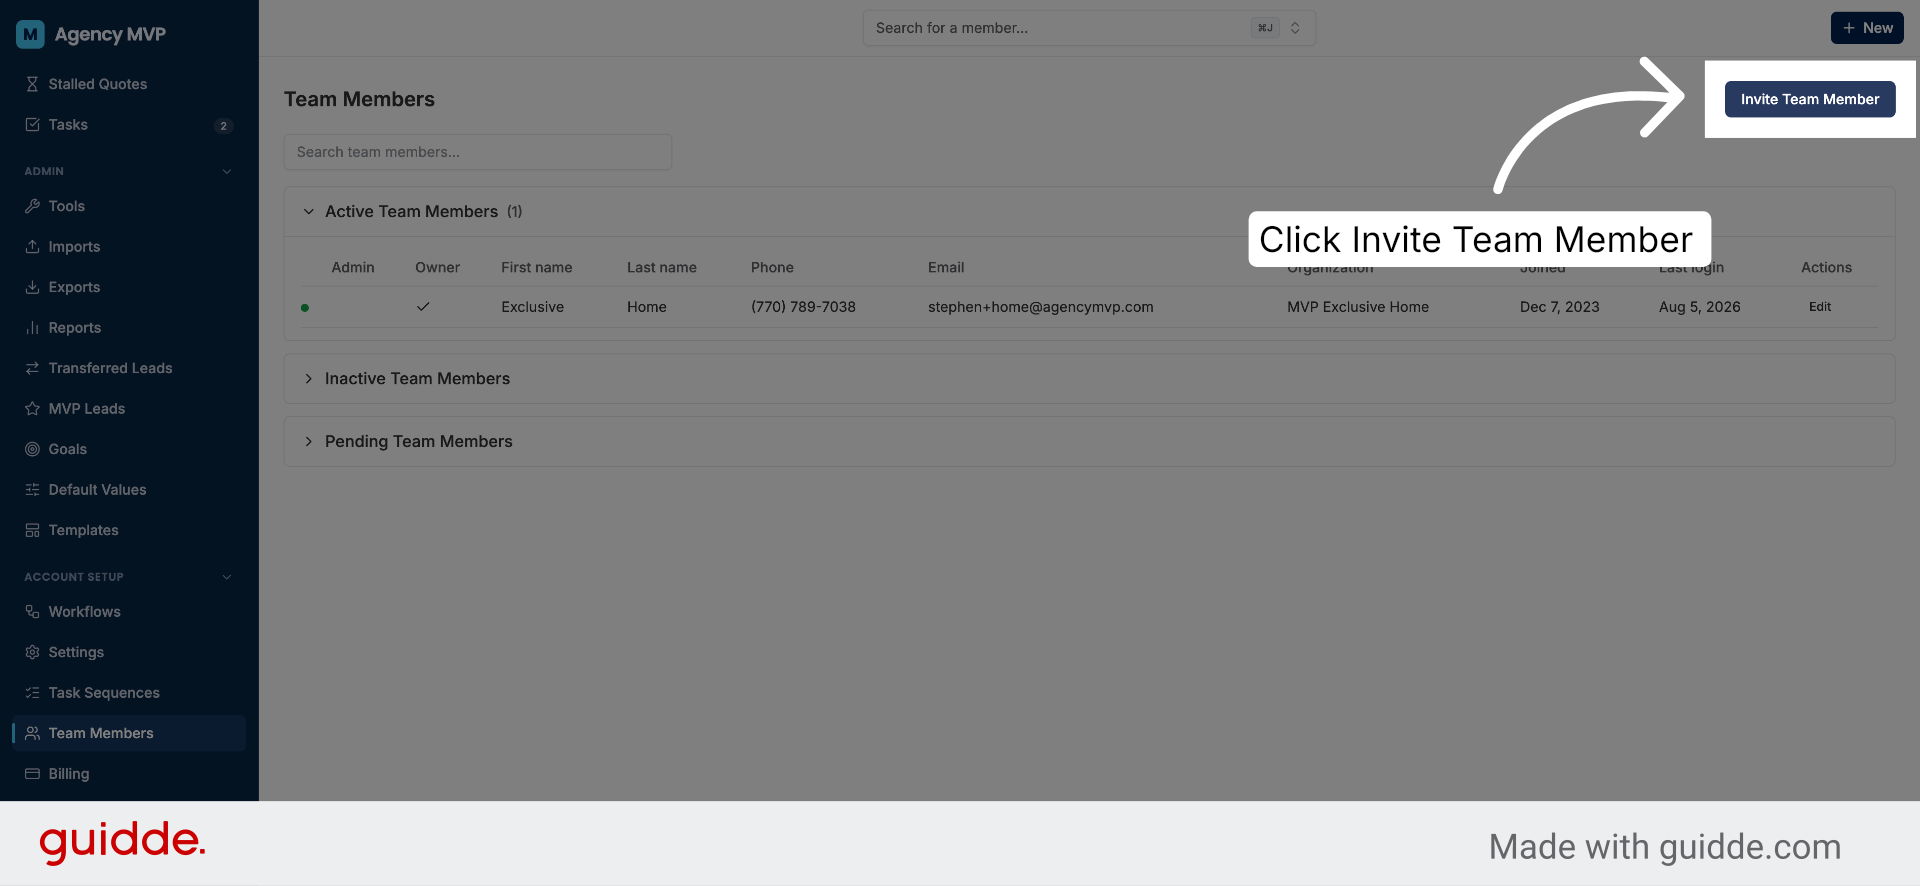Click the Owner column header
Viewport: 1920px width, 886px height.
coord(438,267)
